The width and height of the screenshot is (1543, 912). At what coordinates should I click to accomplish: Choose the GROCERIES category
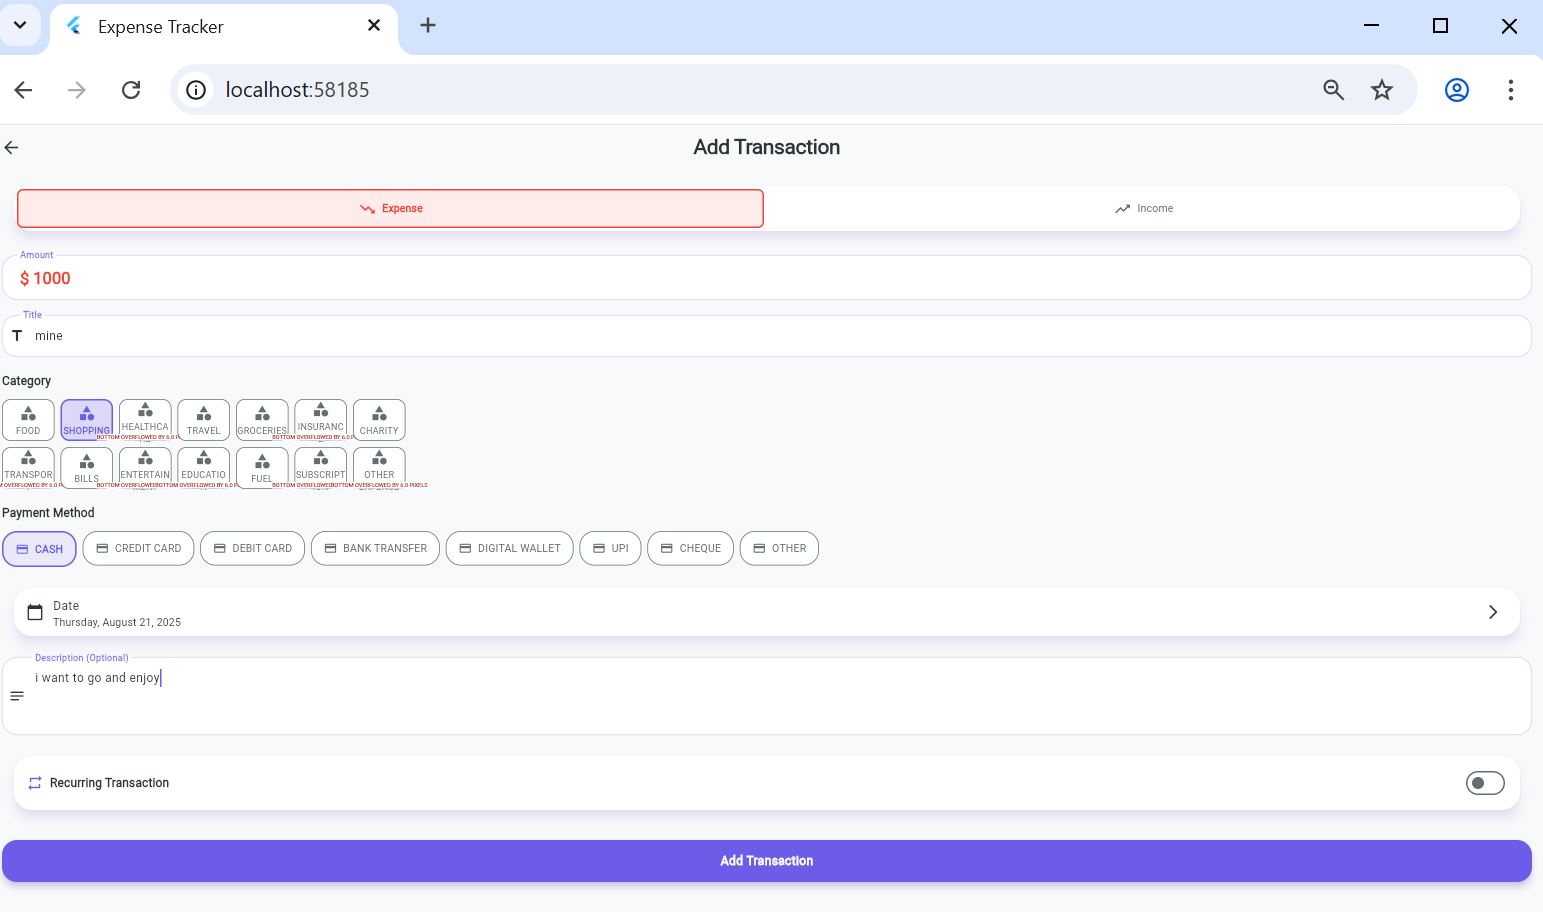261,419
